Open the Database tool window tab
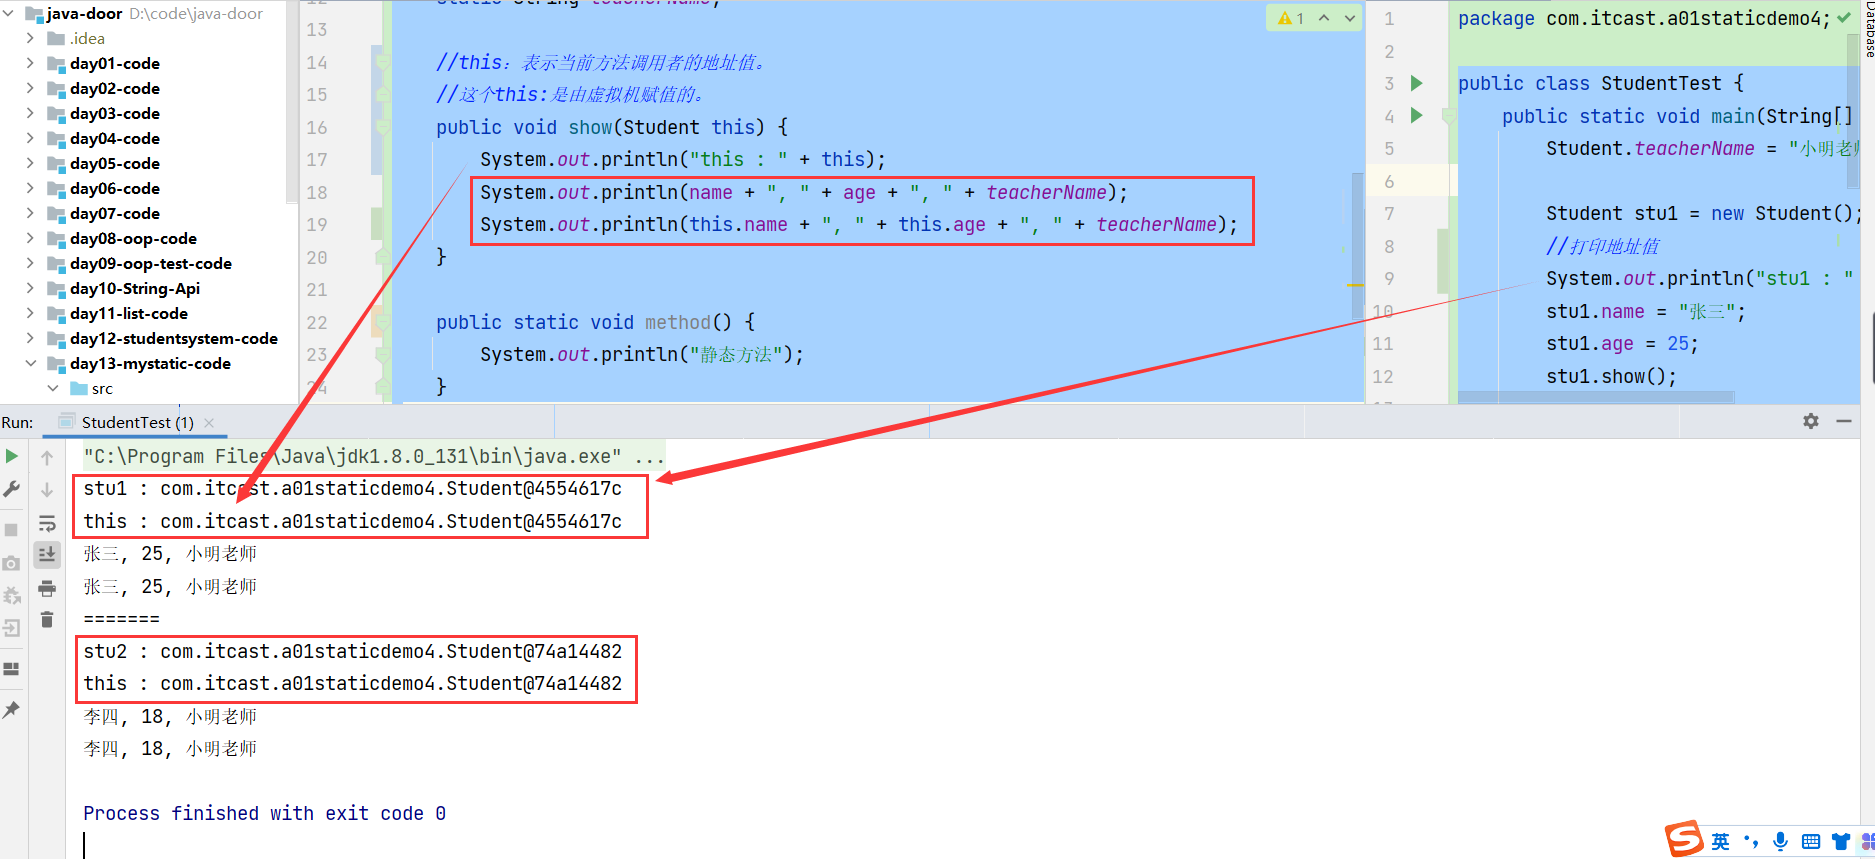Image resolution: width=1875 pixels, height=859 pixels. pos(1868,28)
